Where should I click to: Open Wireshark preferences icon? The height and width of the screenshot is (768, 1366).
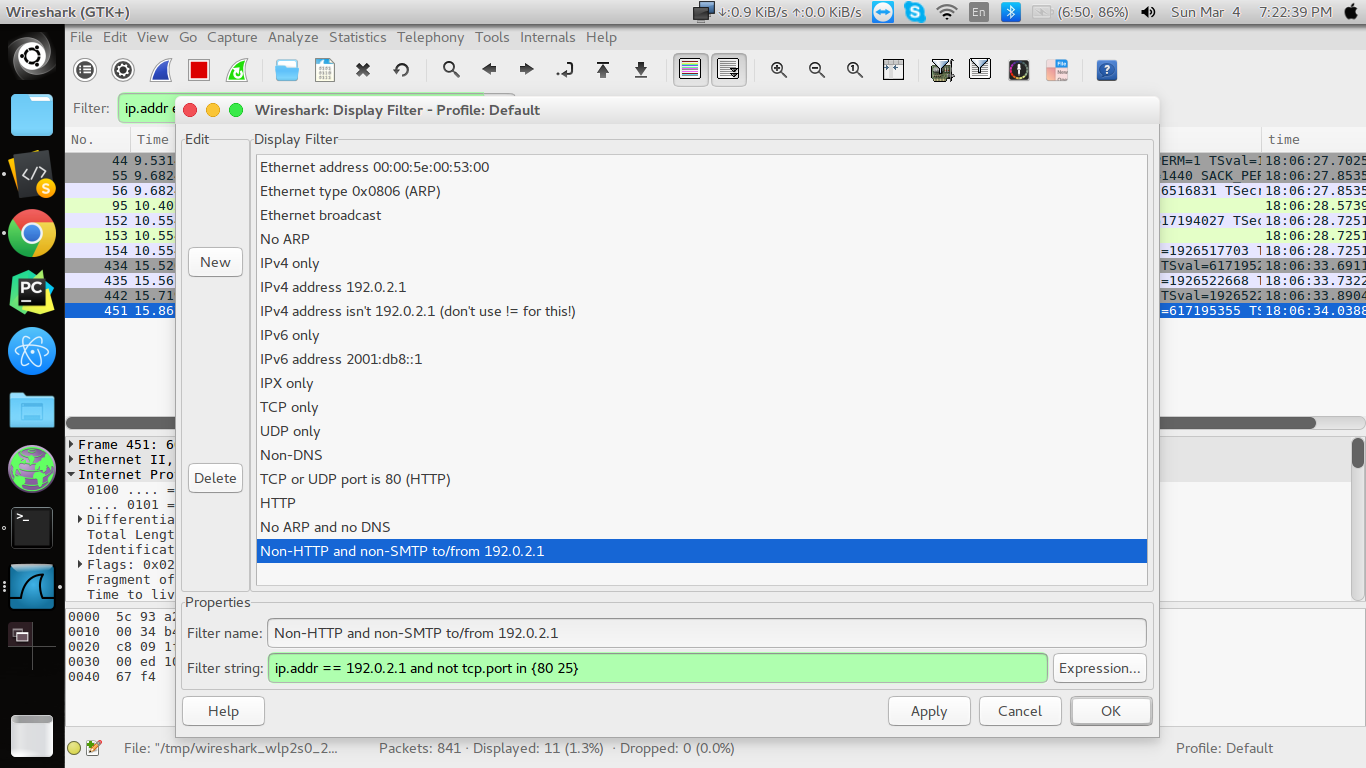pyautogui.click(x=1057, y=70)
